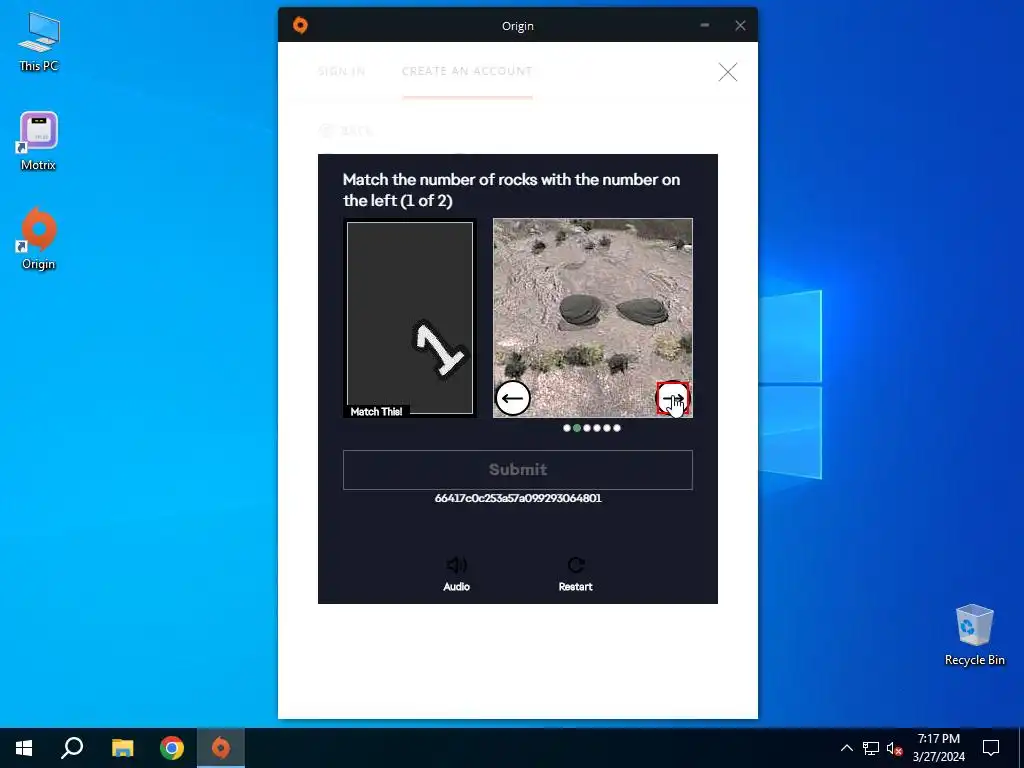Open the This PC desktop icon
The height and width of the screenshot is (768, 1024).
[x=39, y=42]
